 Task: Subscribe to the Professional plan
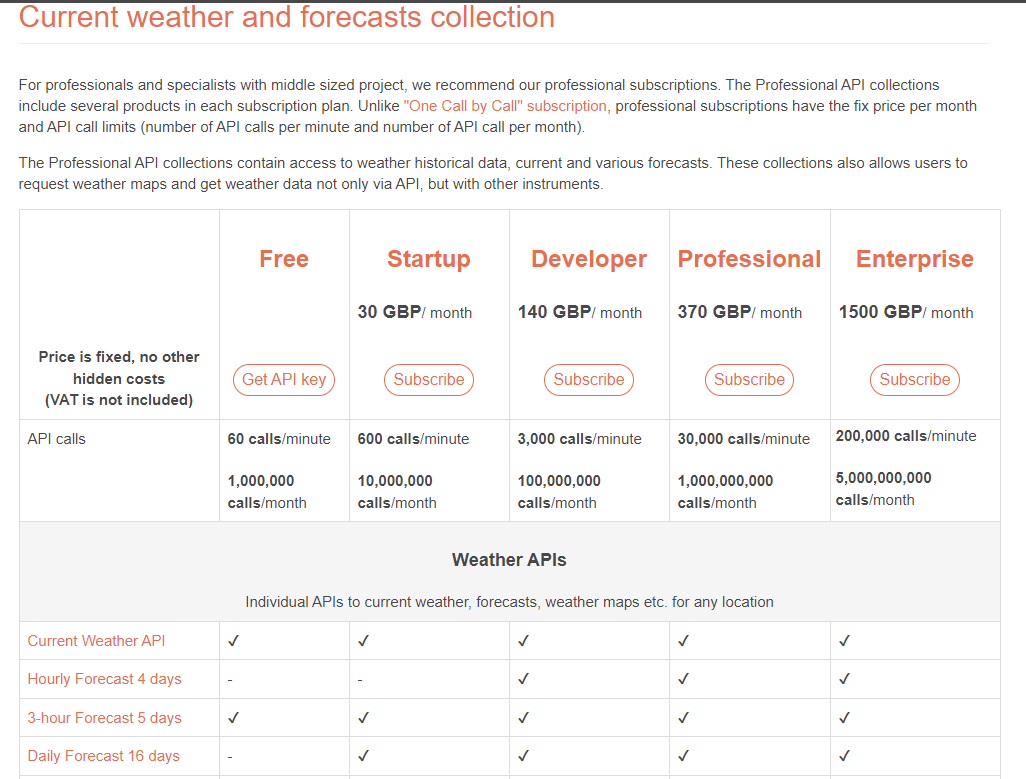point(749,380)
